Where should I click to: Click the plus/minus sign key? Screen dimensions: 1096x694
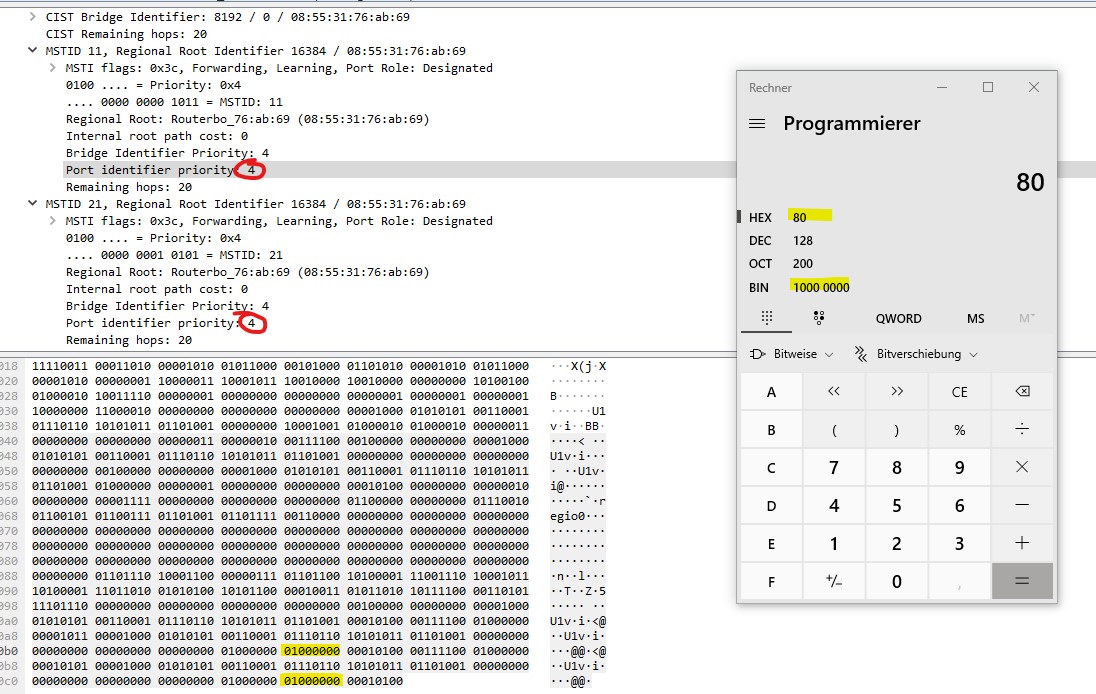(x=834, y=581)
